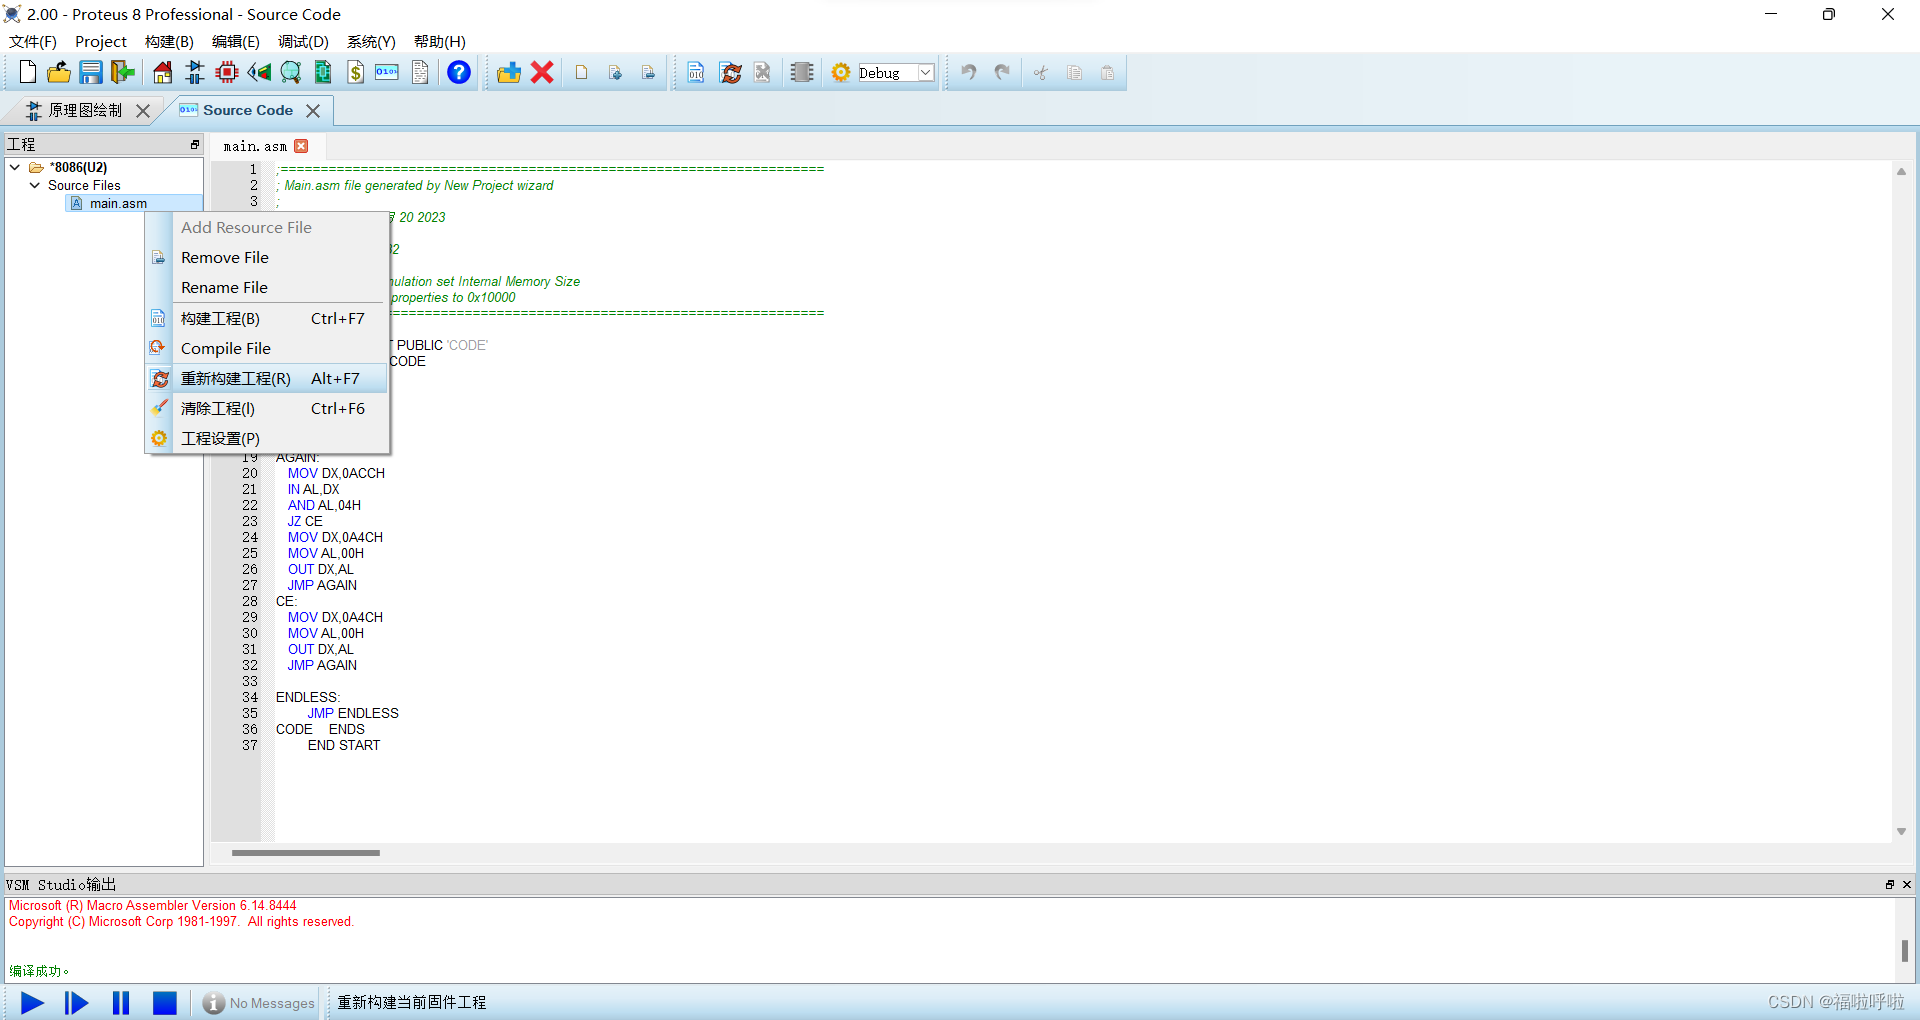Click the editor horizontal scrollbar thumb
This screenshot has width=1920, height=1020.
(306, 853)
